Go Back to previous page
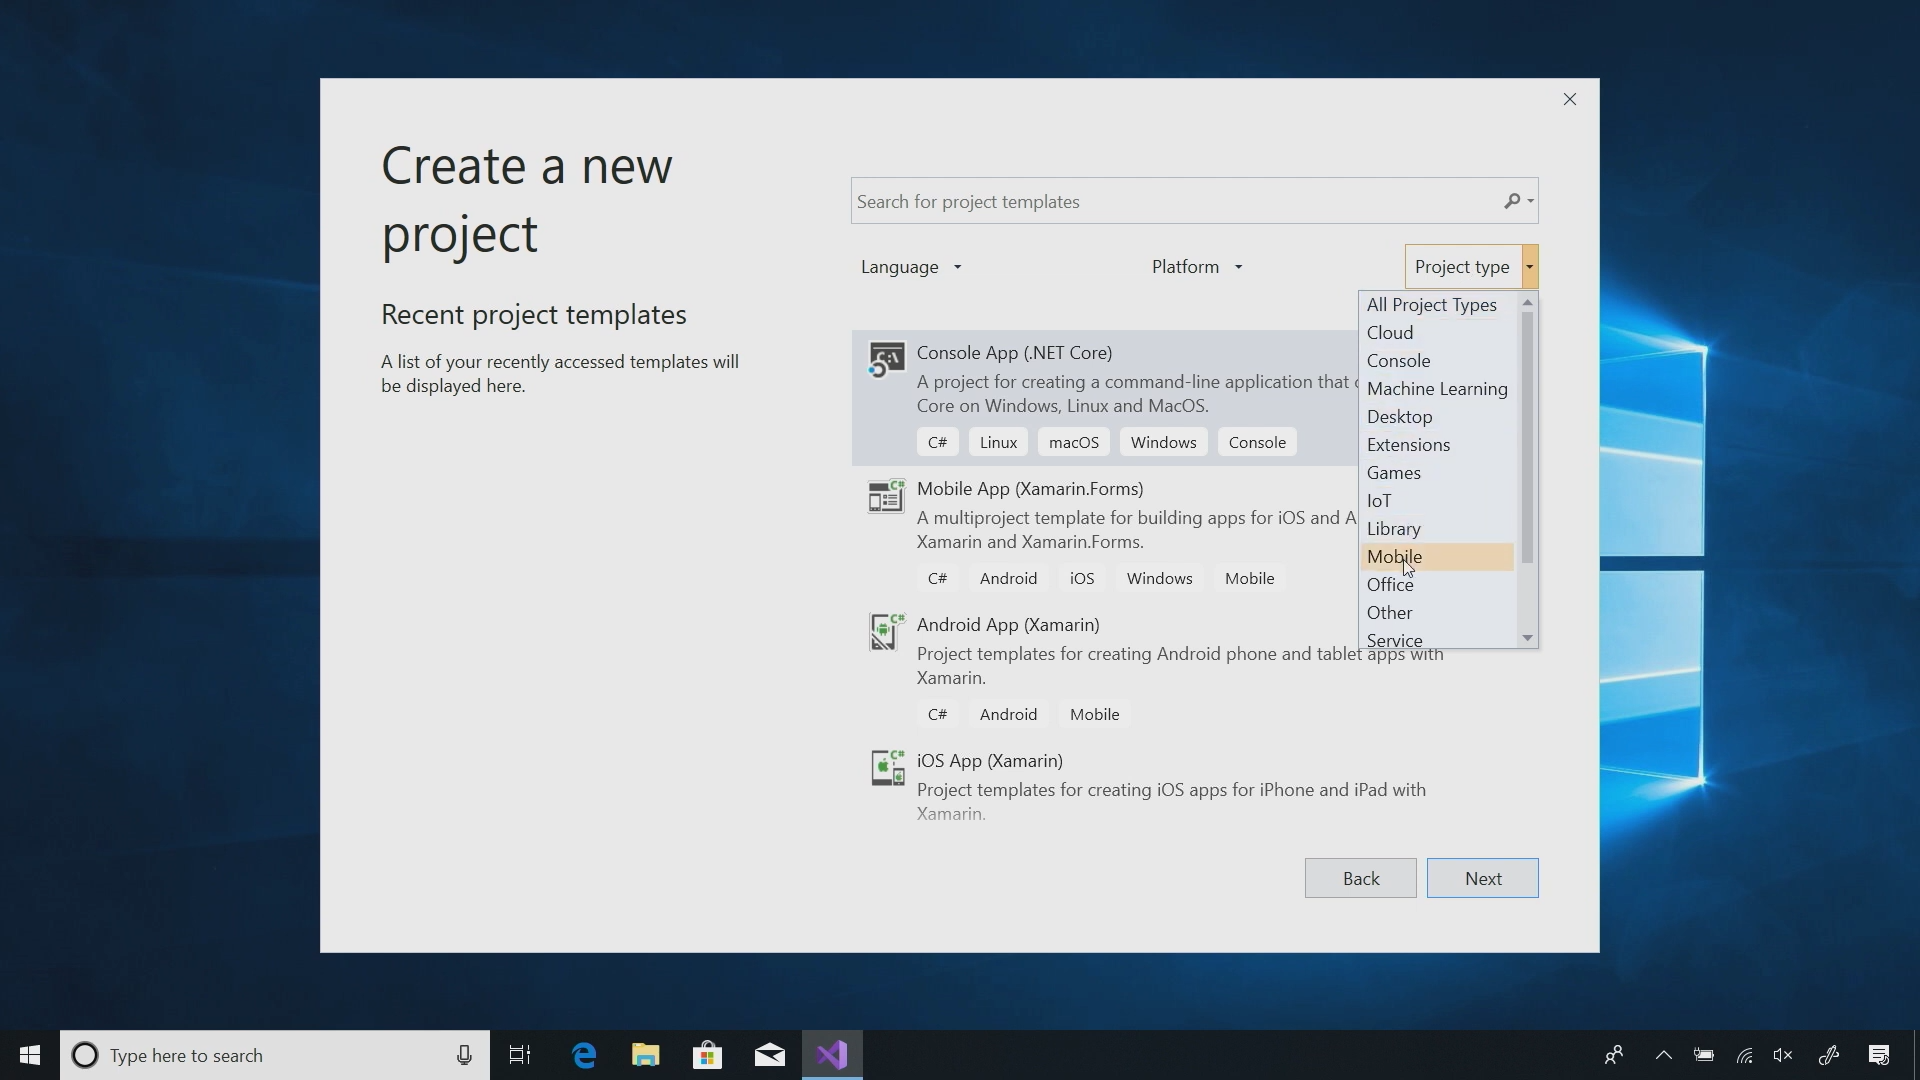The image size is (1920, 1080). [x=1360, y=878]
